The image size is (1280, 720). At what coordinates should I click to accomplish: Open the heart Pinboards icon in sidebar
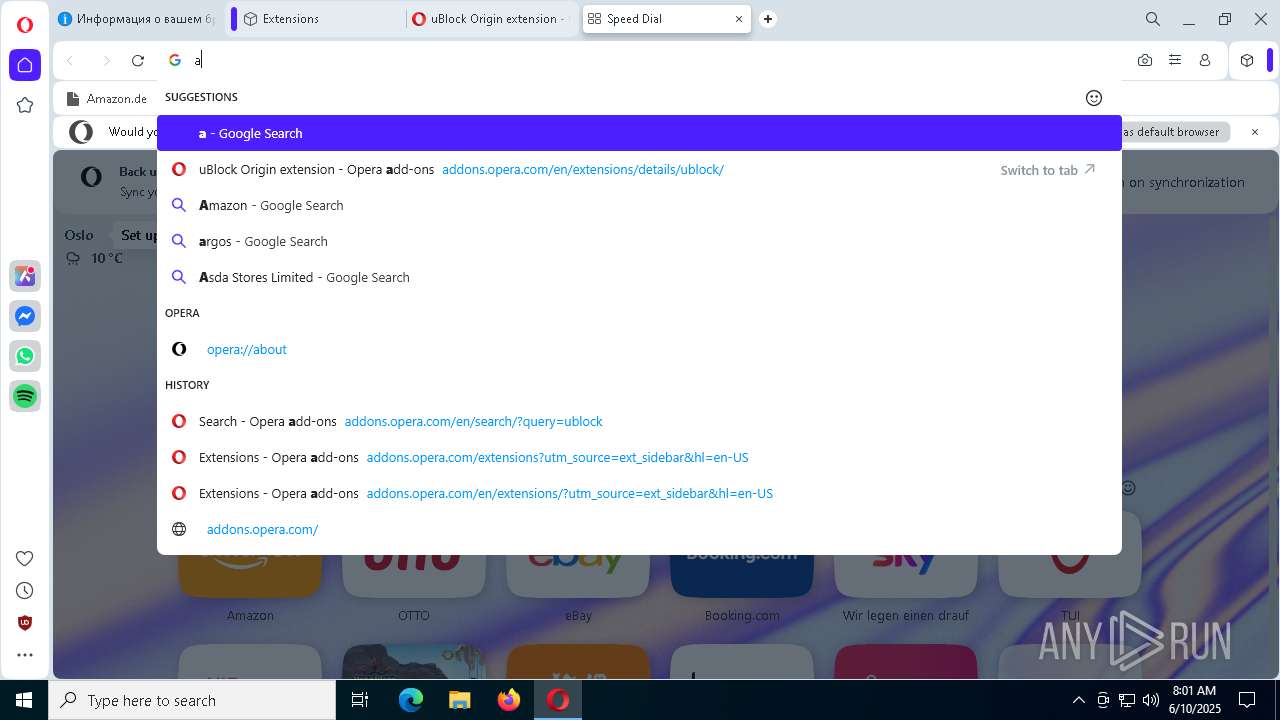pyautogui.click(x=25, y=558)
